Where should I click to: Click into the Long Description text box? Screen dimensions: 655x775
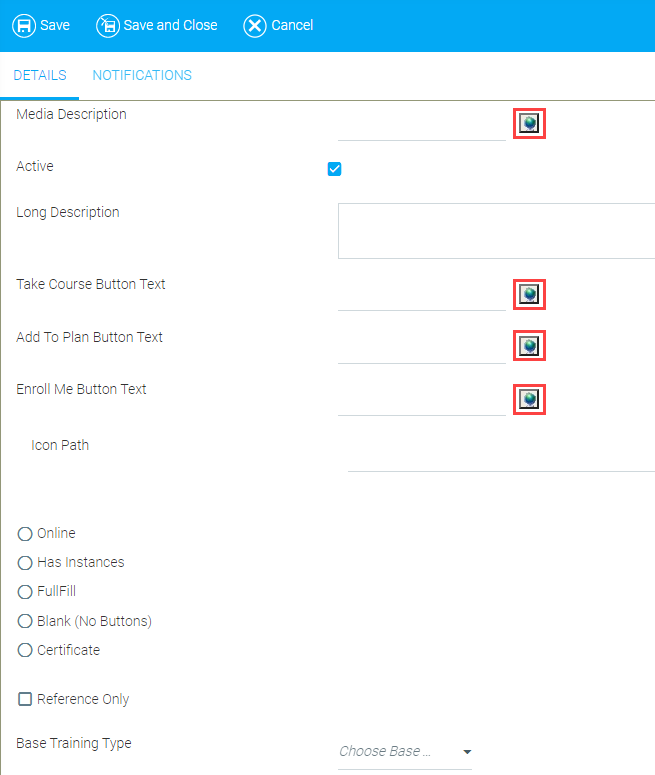[496, 231]
